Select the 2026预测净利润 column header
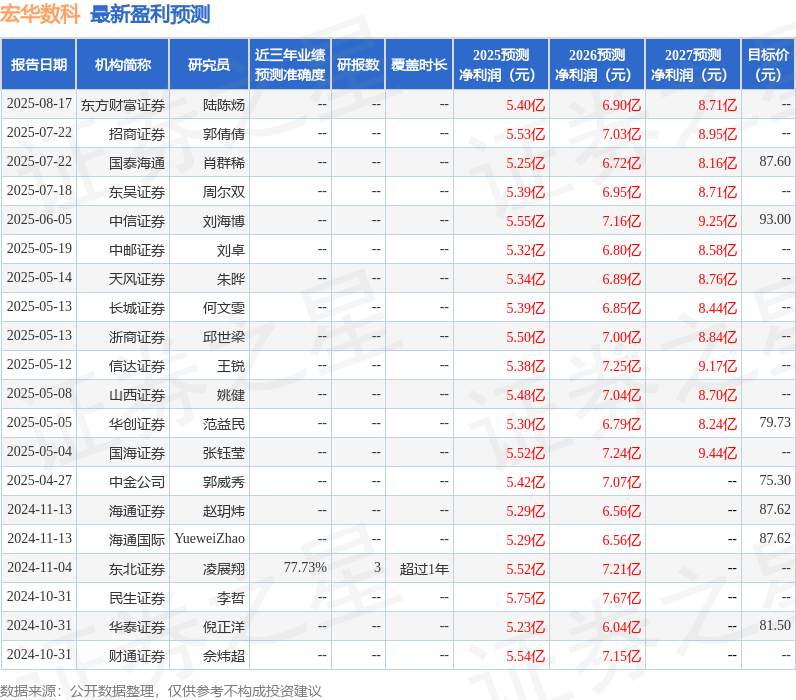Image resolution: width=796 pixels, height=700 pixels. (597, 64)
